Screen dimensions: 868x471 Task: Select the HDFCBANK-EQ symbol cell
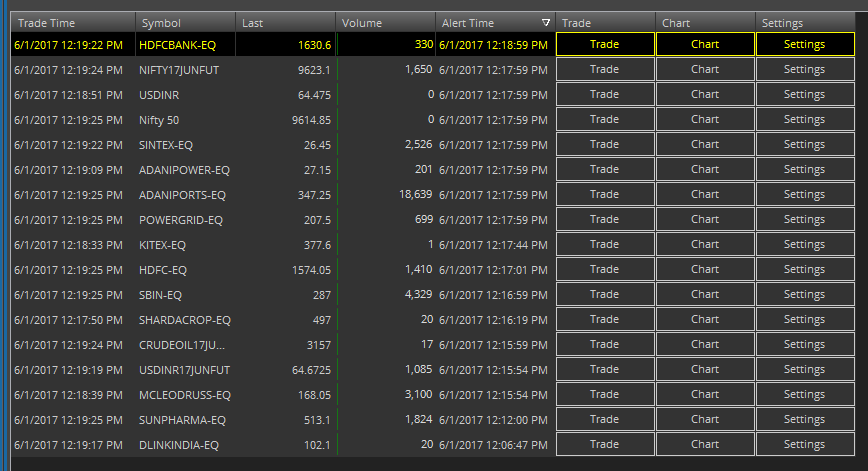point(185,45)
